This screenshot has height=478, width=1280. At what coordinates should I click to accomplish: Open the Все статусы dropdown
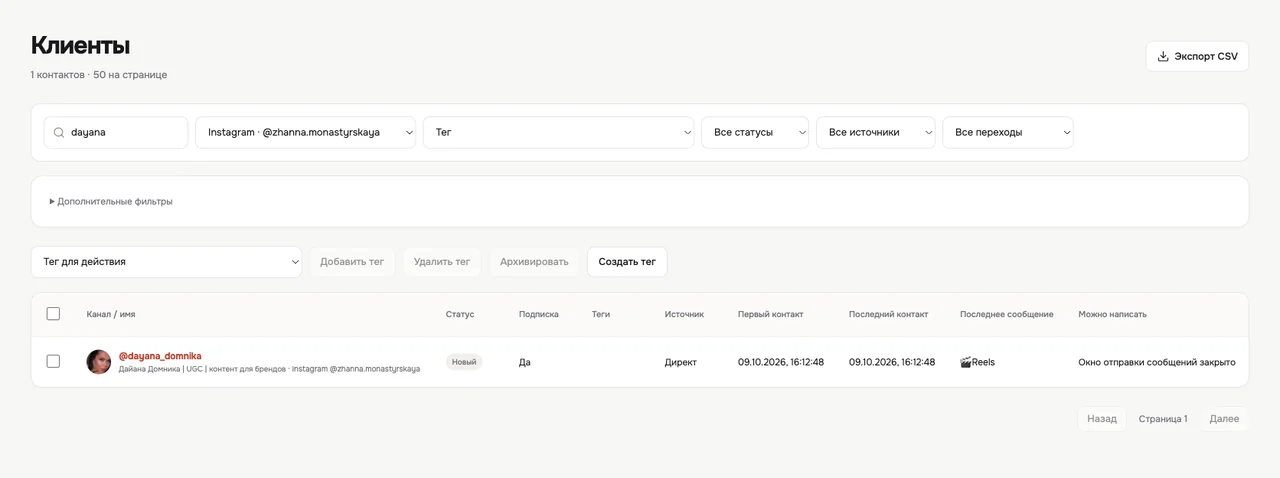pyautogui.click(x=755, y=132)
